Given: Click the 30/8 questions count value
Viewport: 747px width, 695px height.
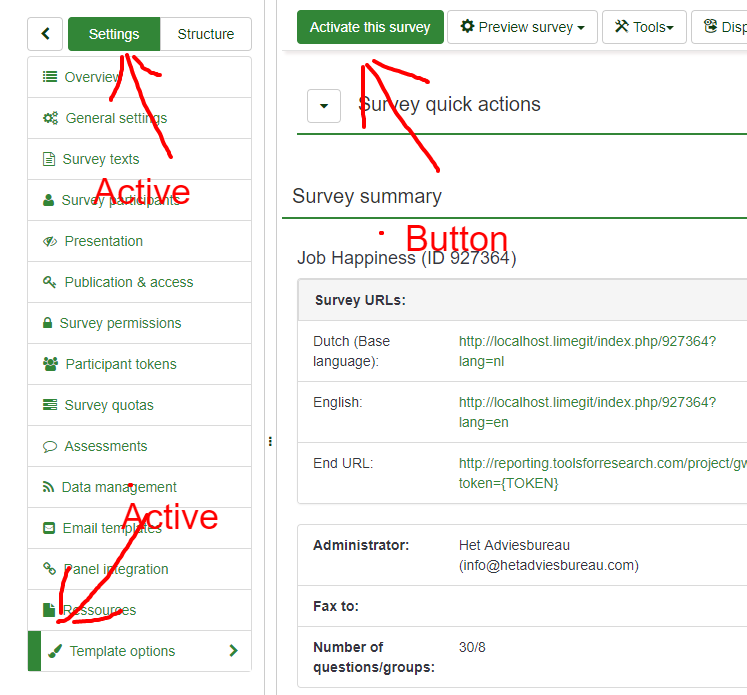Looking at the screenshot, I should (x=472, y=647).
